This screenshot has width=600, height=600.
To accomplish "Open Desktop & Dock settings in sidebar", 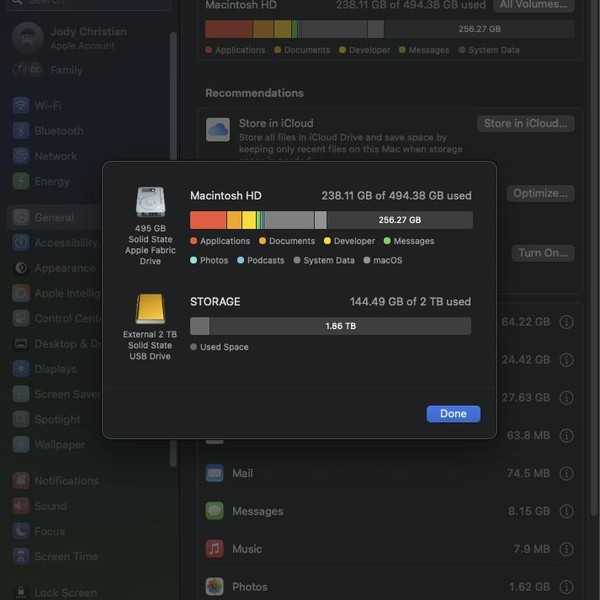I will pos(56,344).
